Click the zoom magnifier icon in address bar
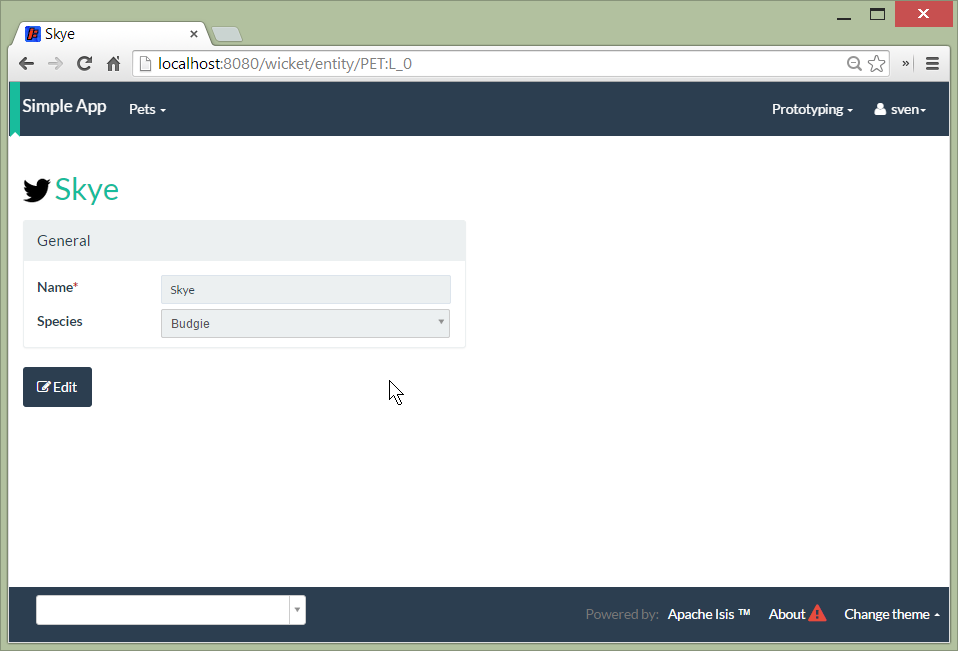This screenshot has width=958, height=651. pyautogui.click(x=854, y=64)
